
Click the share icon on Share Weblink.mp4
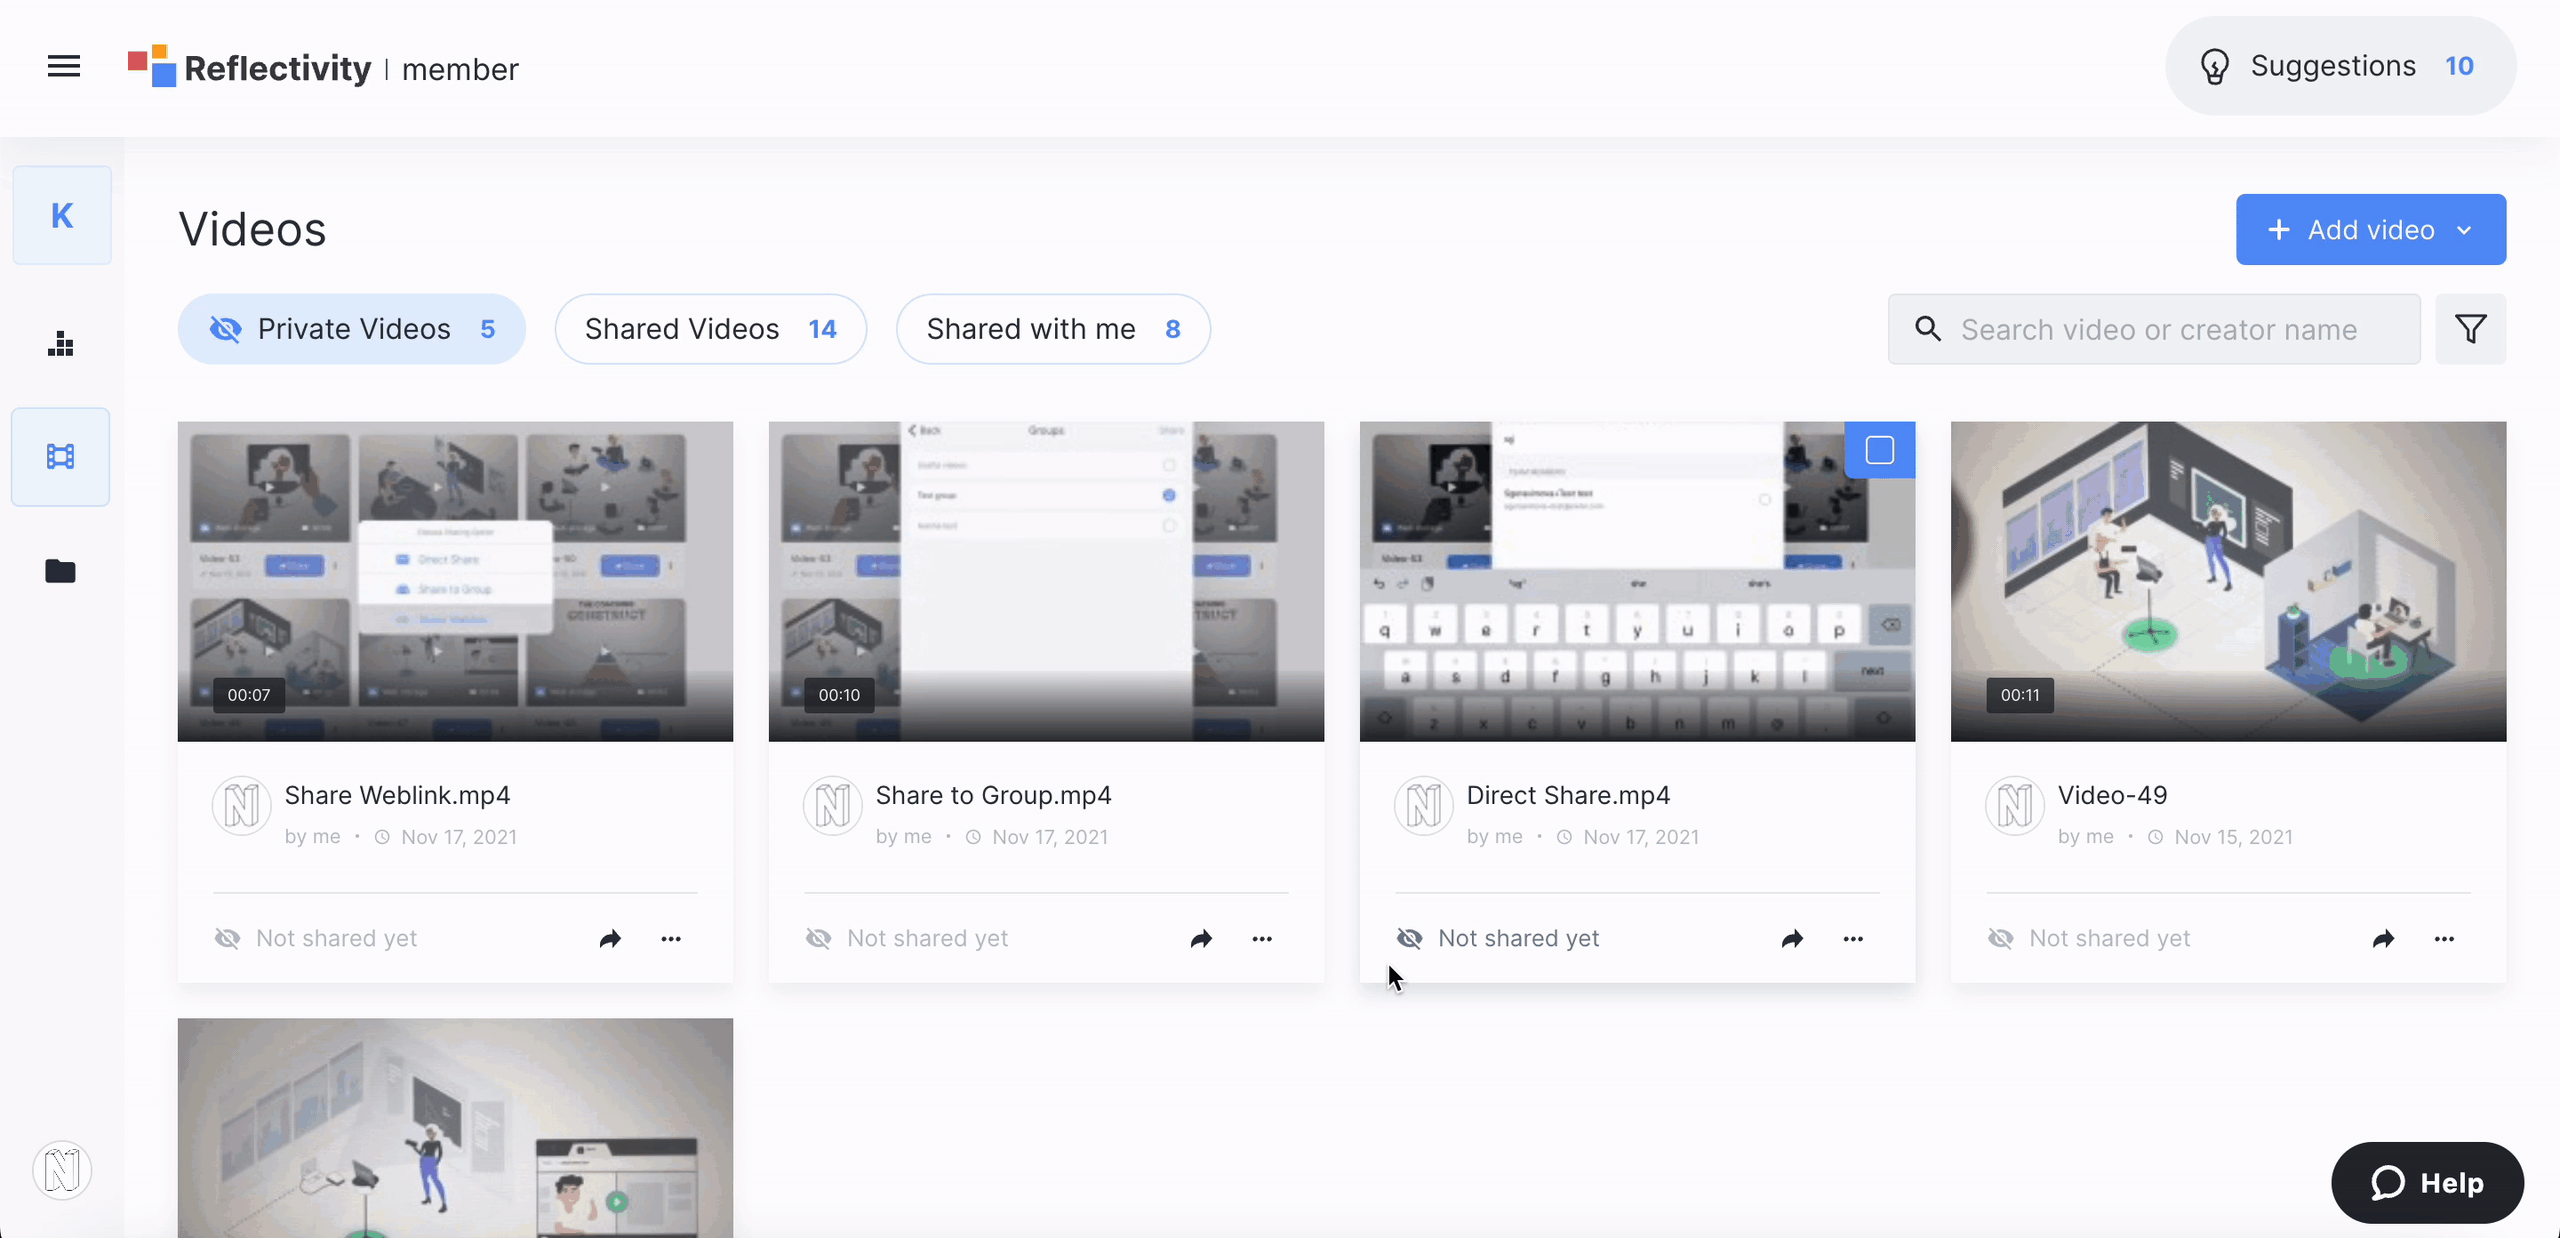point(609,937)
